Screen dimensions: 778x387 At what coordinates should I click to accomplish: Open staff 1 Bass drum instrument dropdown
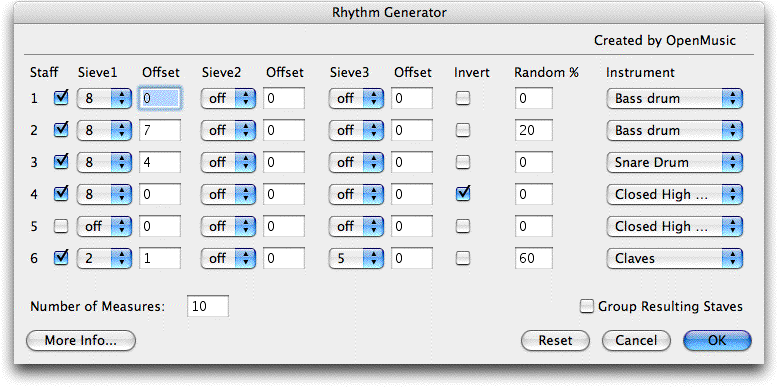[674, 99]
